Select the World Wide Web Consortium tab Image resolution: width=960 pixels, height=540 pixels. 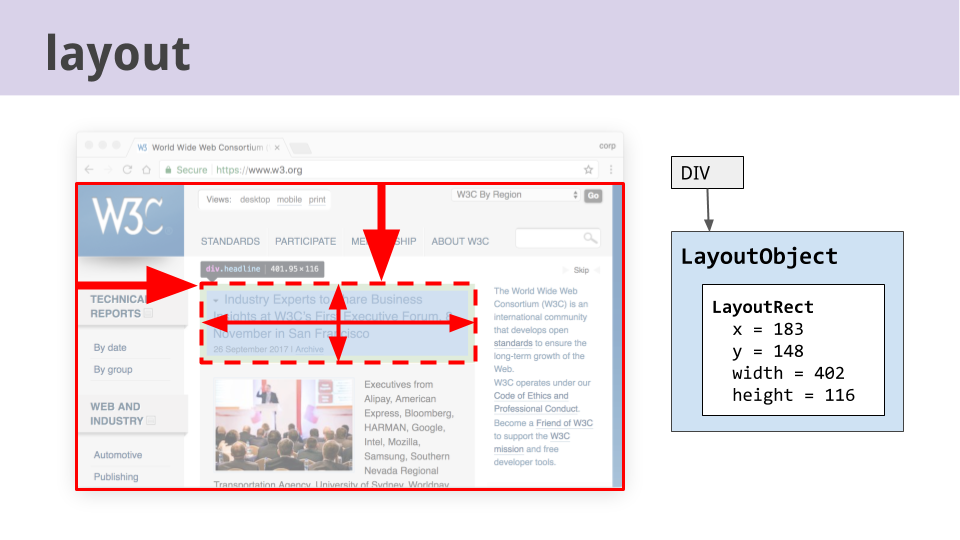pyautogui.click(x=206, y=148)
